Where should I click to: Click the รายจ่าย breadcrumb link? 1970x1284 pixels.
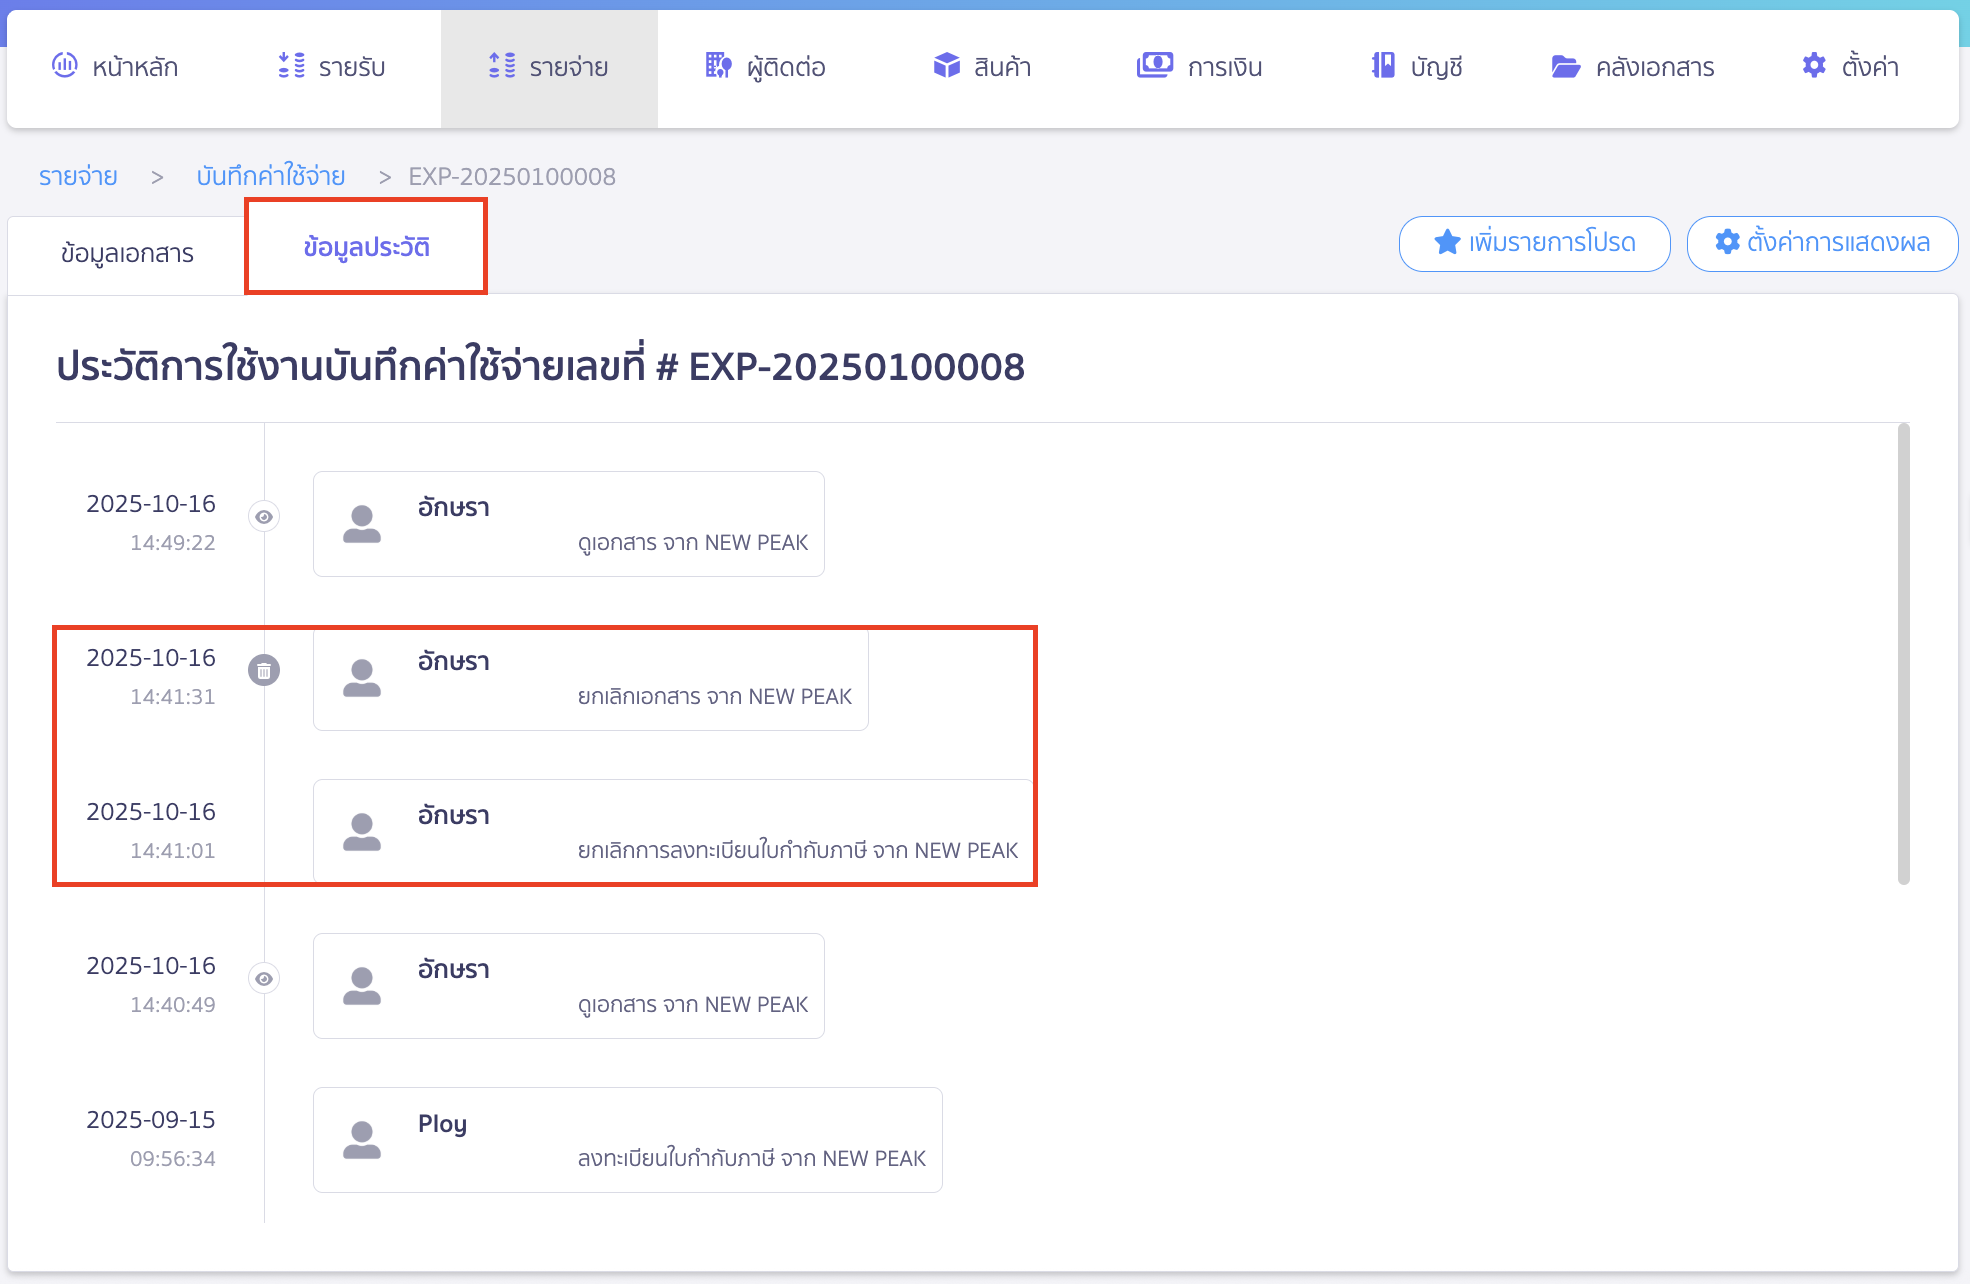point(77,176)
